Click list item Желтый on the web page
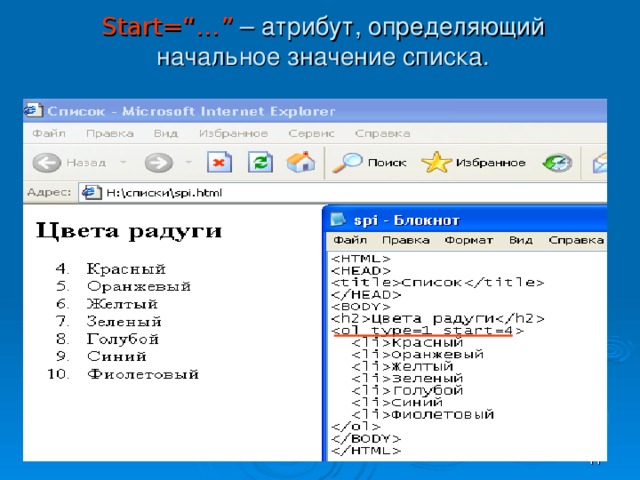640x480 pixels. pos(122,304)
